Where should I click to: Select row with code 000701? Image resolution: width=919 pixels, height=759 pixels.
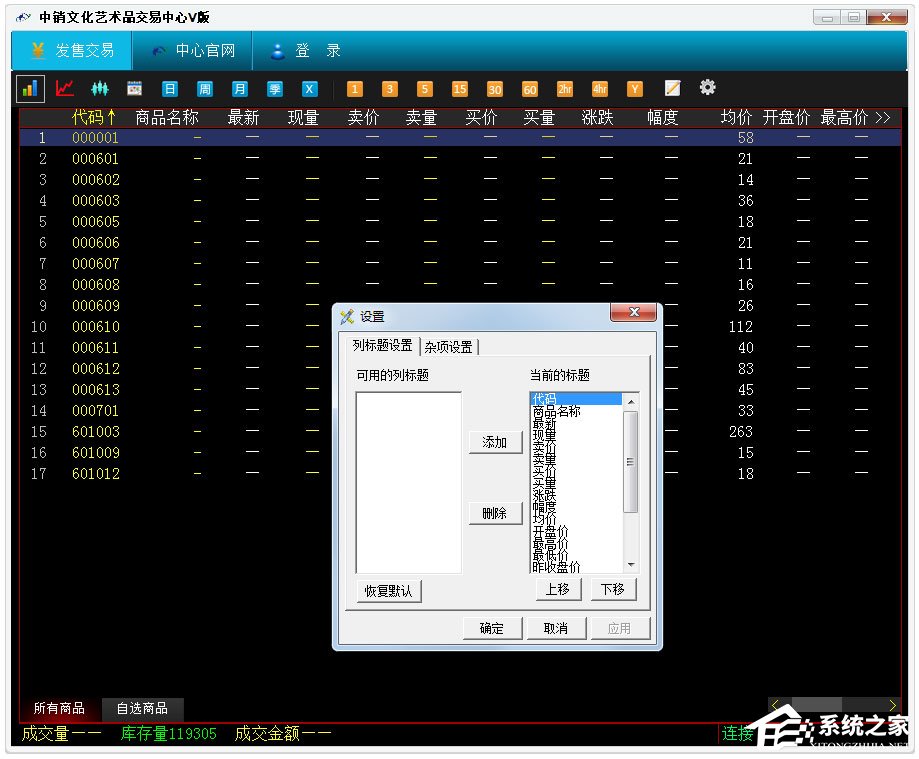click(460, 410)
